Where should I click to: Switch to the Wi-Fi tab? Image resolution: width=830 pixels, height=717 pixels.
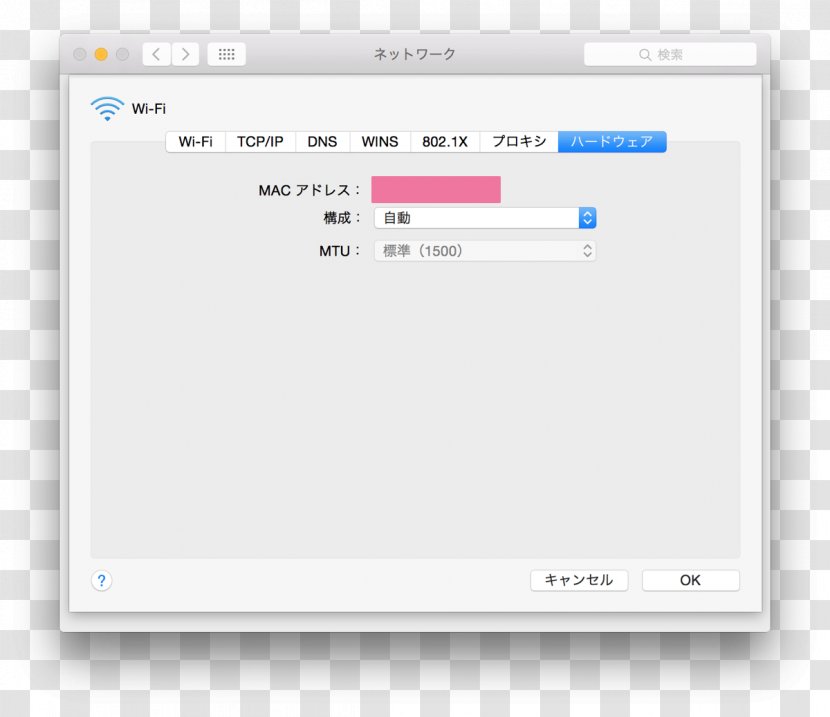click(x=195, y=142)
